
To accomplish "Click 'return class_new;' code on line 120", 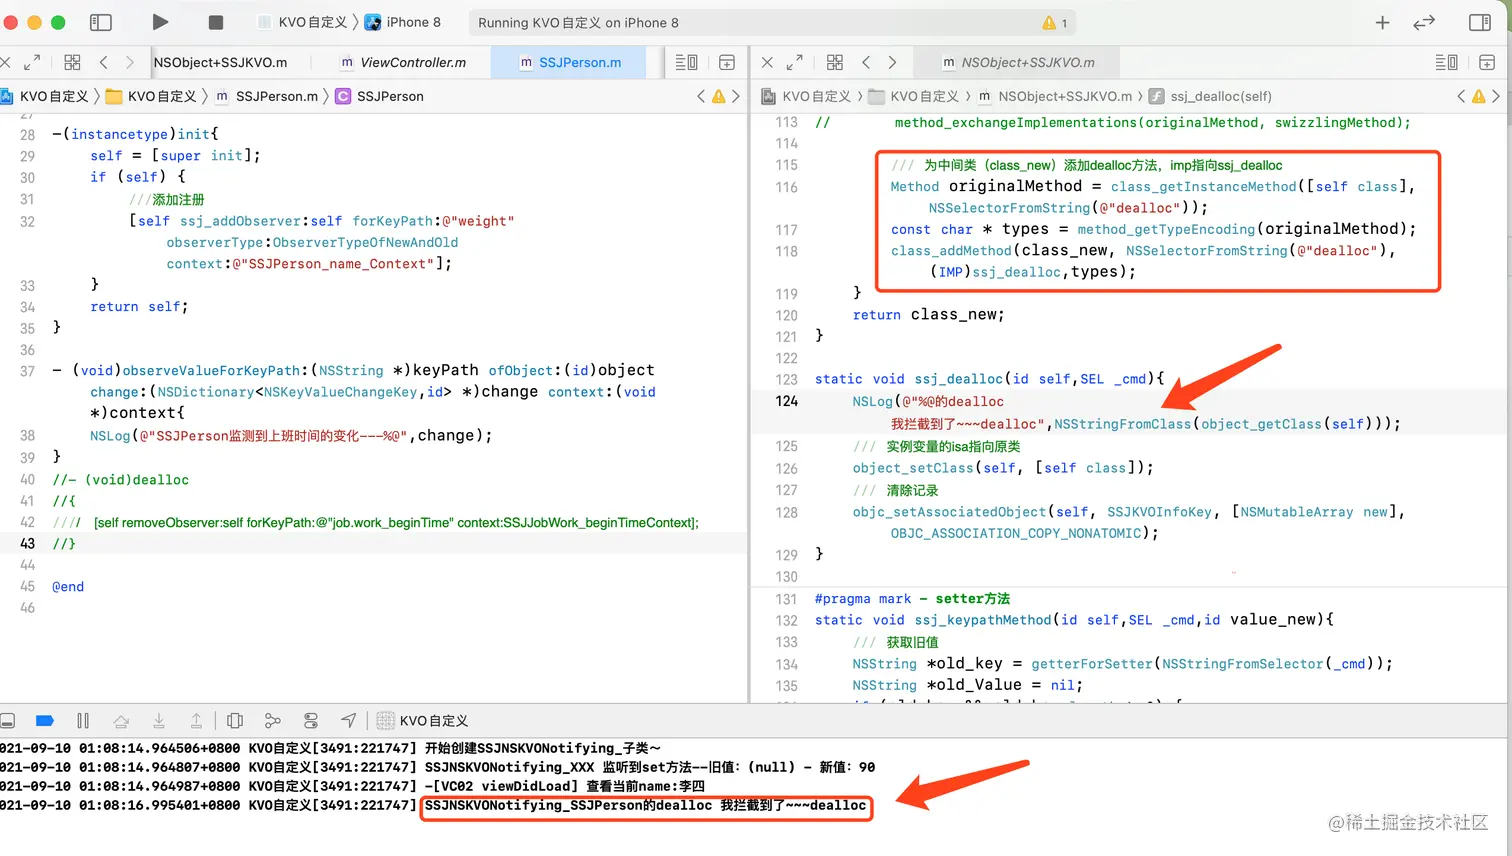I will pos(928,314).
